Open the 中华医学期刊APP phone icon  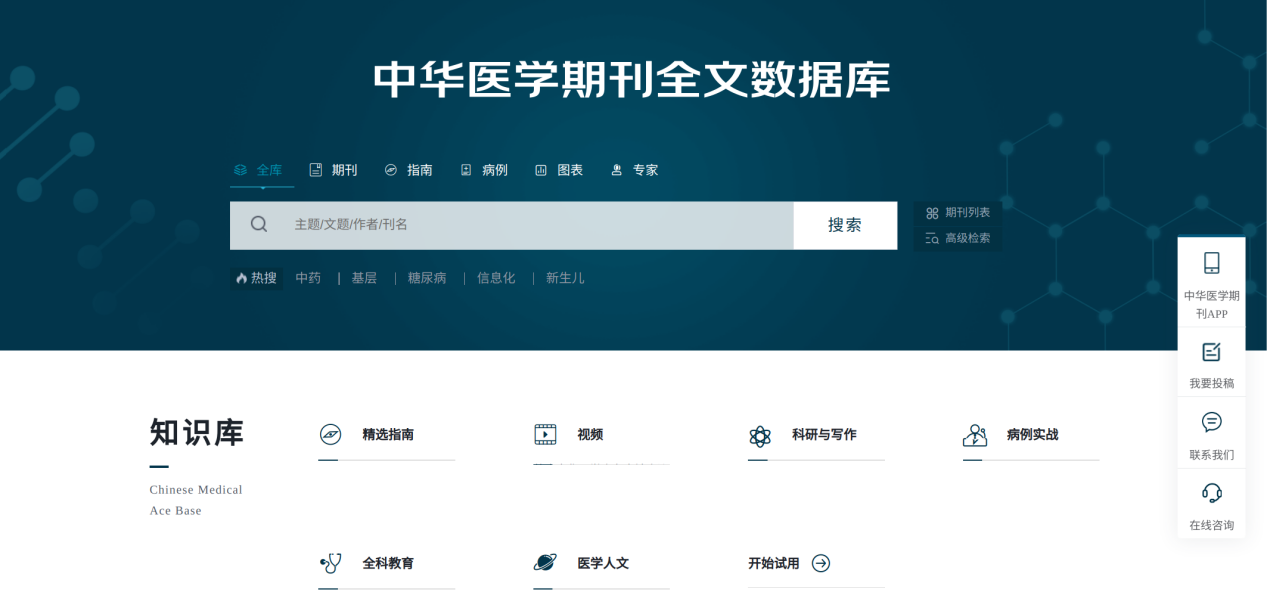click(x=1211, y=263)
